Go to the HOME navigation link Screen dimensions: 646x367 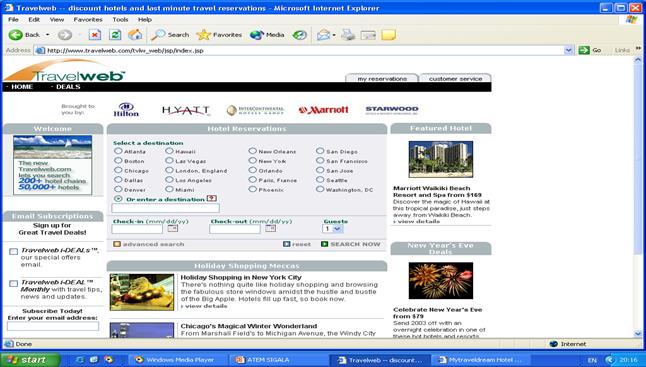(22, 87)
